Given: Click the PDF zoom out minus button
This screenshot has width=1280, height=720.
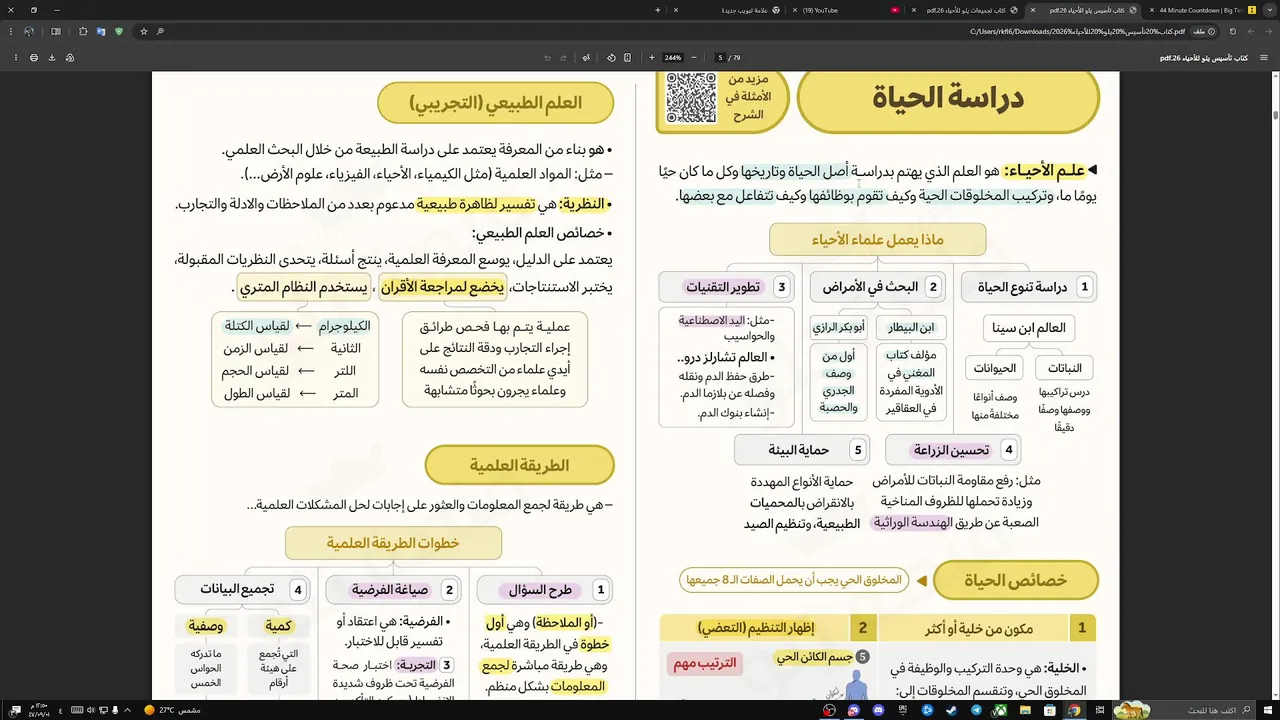Looking at the screenshot, I should click(x=694, y=58).
